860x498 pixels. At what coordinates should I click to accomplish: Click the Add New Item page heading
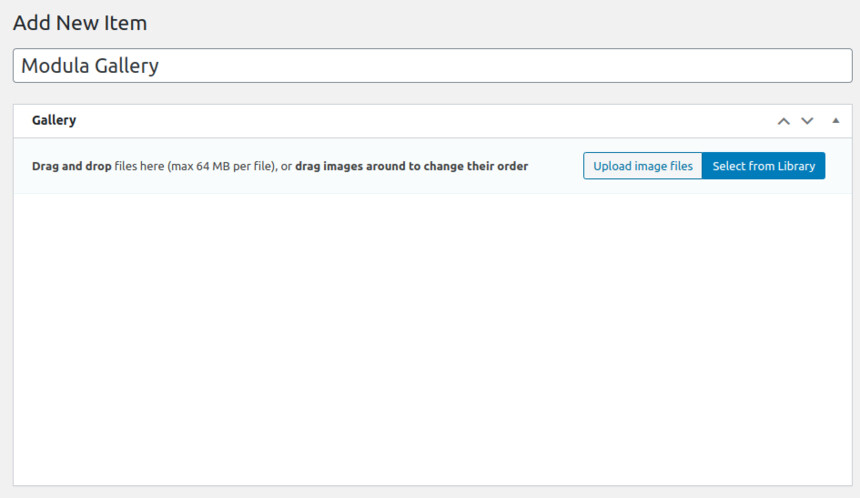pos(80,23)
